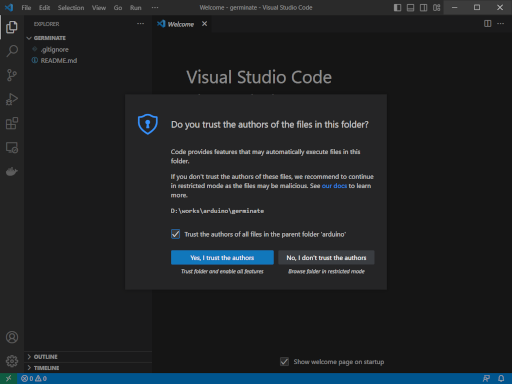
Task: Click No, I don't trust the authors
Action: coord(326,257)
